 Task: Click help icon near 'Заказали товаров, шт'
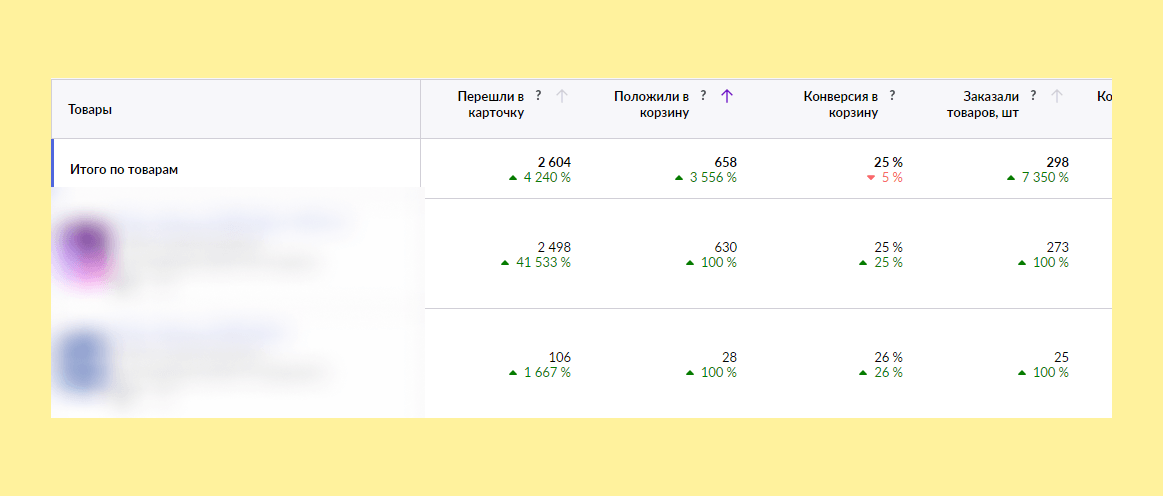click(x=1033, y=96)
